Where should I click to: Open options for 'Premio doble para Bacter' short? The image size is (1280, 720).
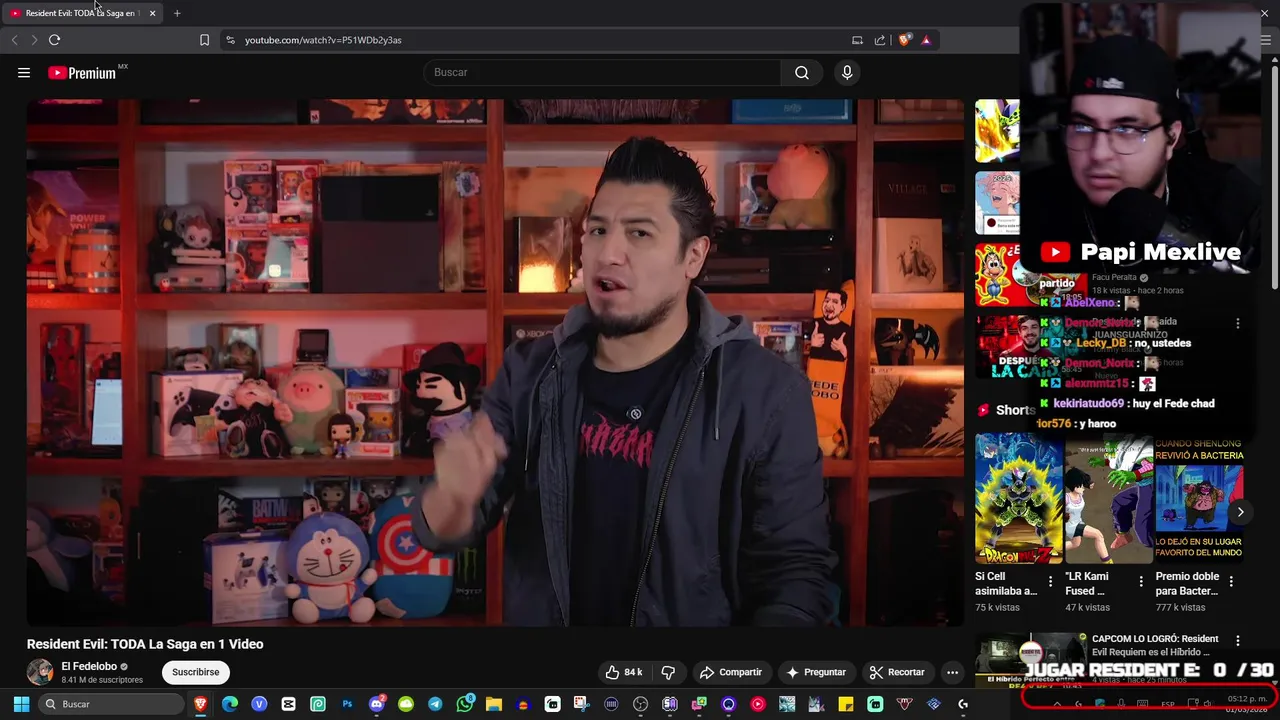(x=1231, y=581)
